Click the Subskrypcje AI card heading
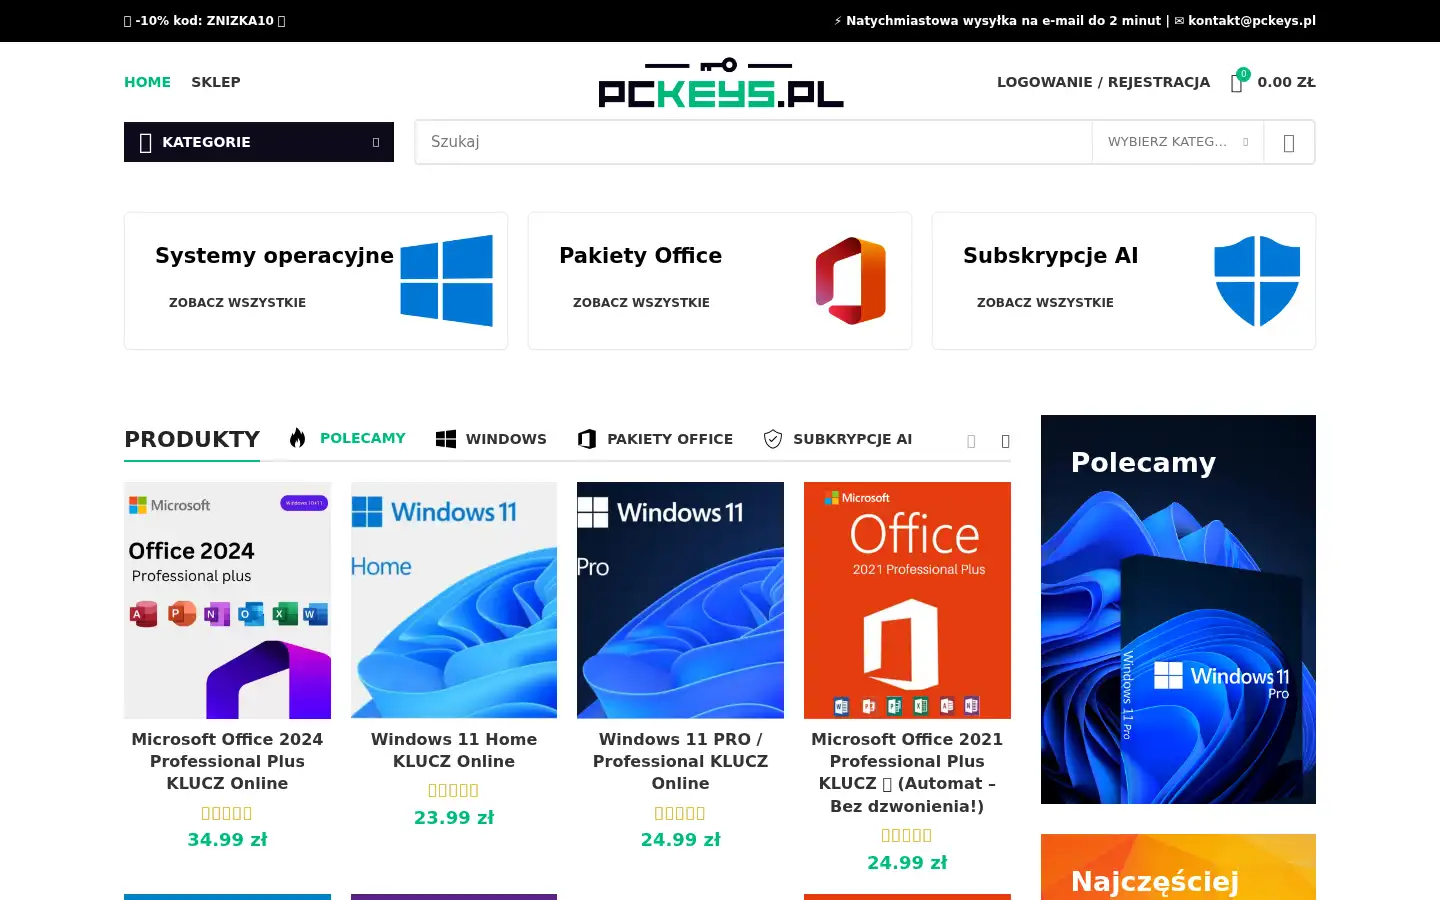Screen dimensions: 1440x900 coord(1050,256)
